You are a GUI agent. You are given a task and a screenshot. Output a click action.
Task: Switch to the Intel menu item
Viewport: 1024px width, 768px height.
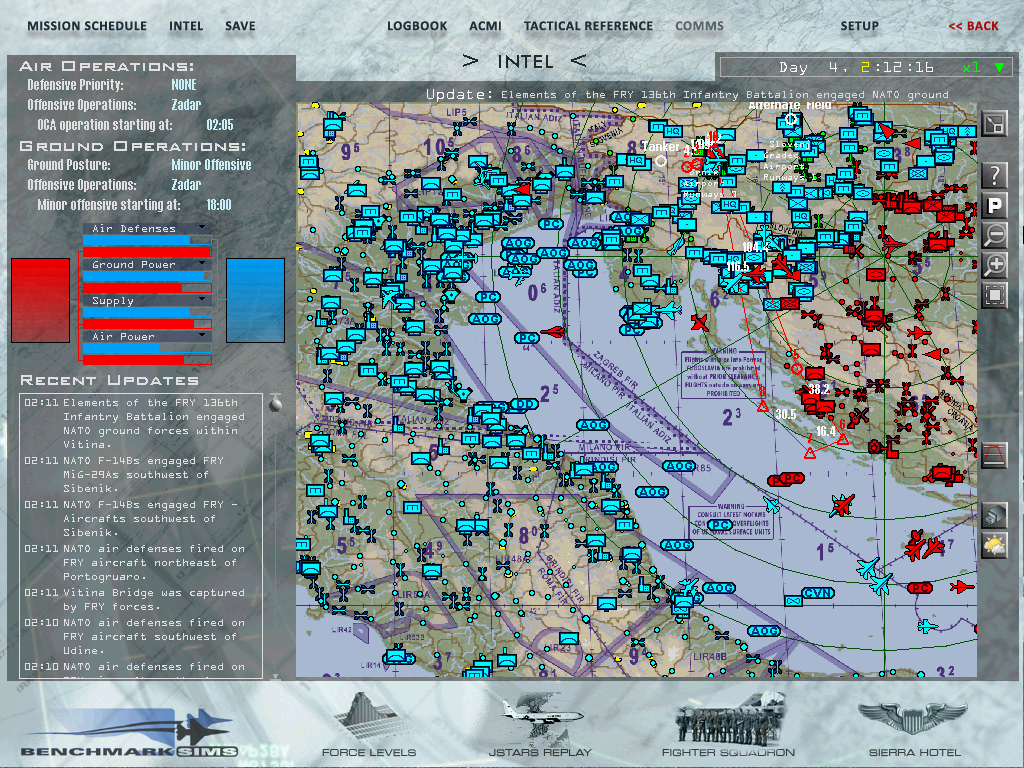(186, 26)
